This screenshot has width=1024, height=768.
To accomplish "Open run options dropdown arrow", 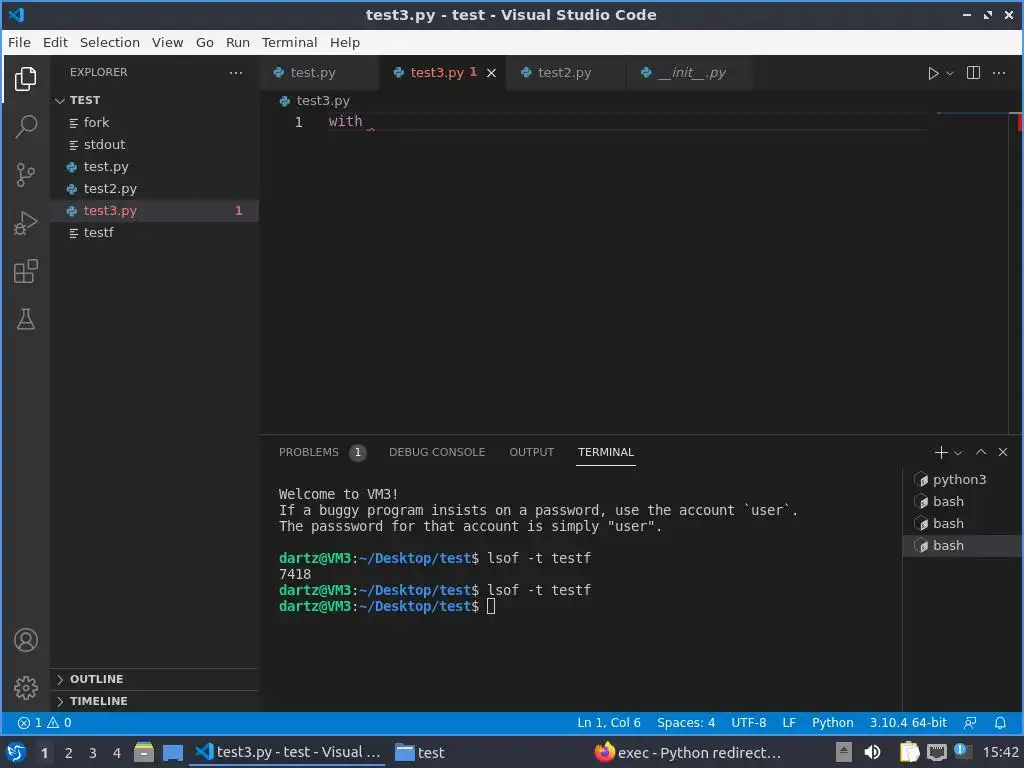I will pos(950,73).
